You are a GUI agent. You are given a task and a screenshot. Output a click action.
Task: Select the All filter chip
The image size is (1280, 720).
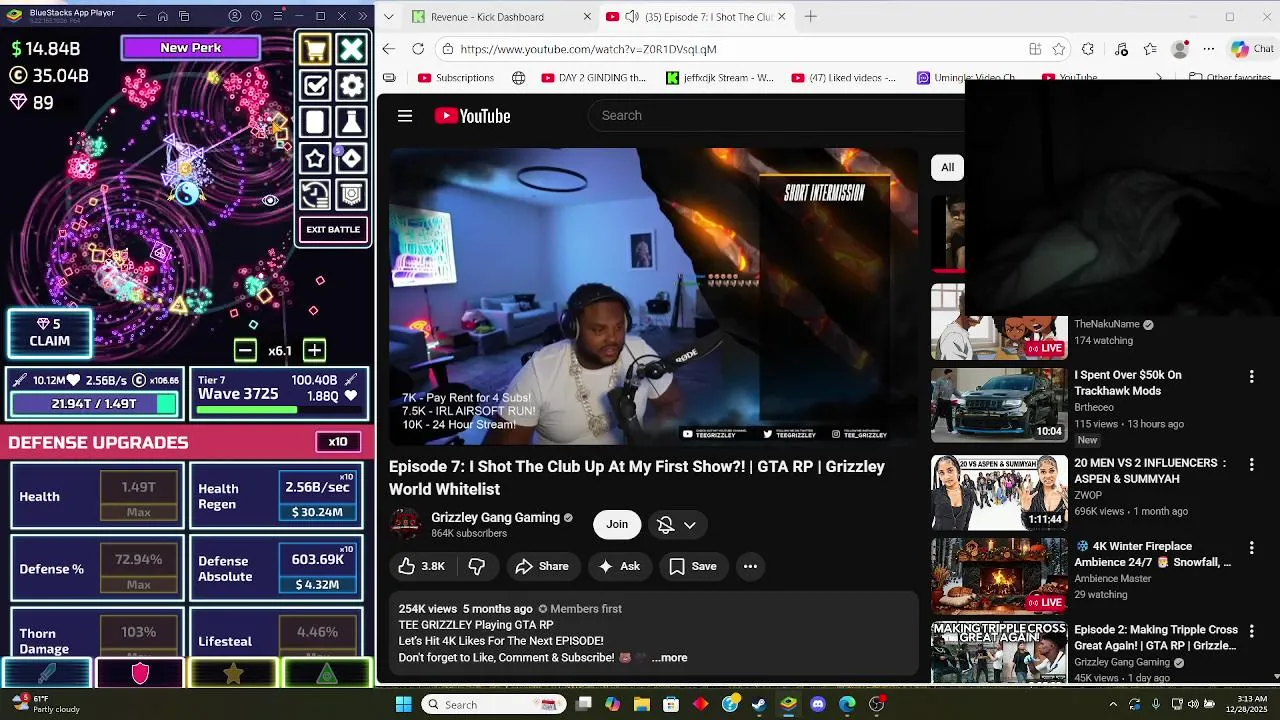[x=947, y=167]
